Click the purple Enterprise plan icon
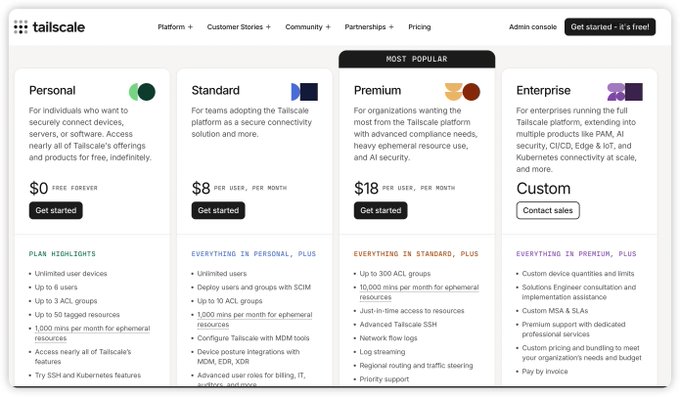 click(x=625, y=92)
